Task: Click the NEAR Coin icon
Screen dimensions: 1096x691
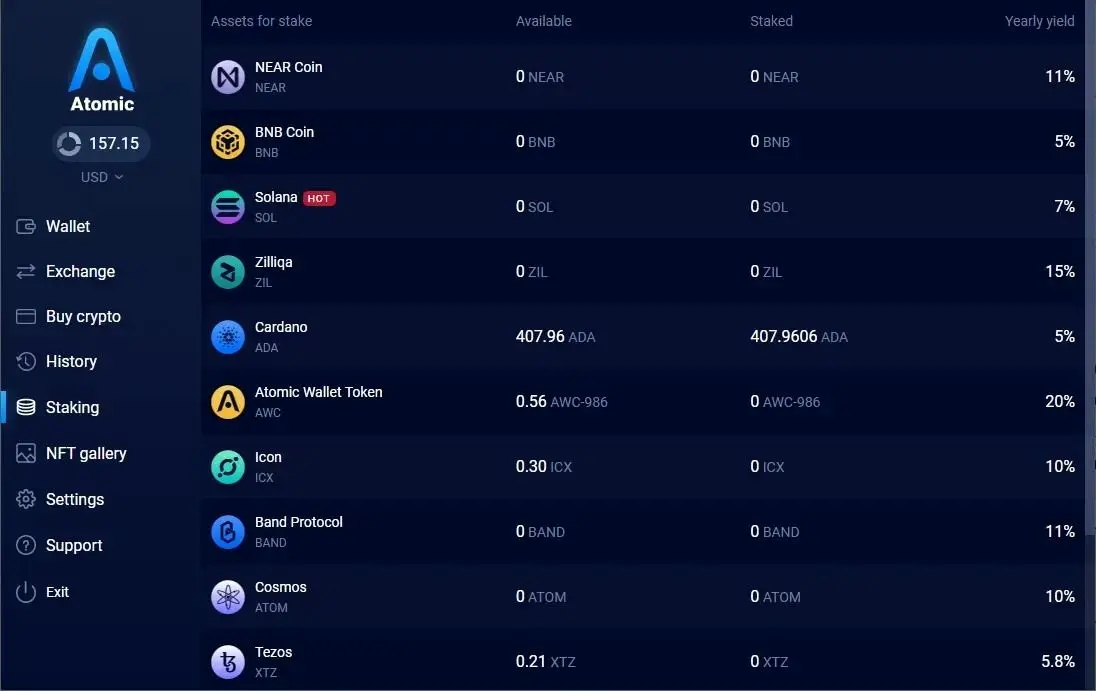Action: point(228,77)
